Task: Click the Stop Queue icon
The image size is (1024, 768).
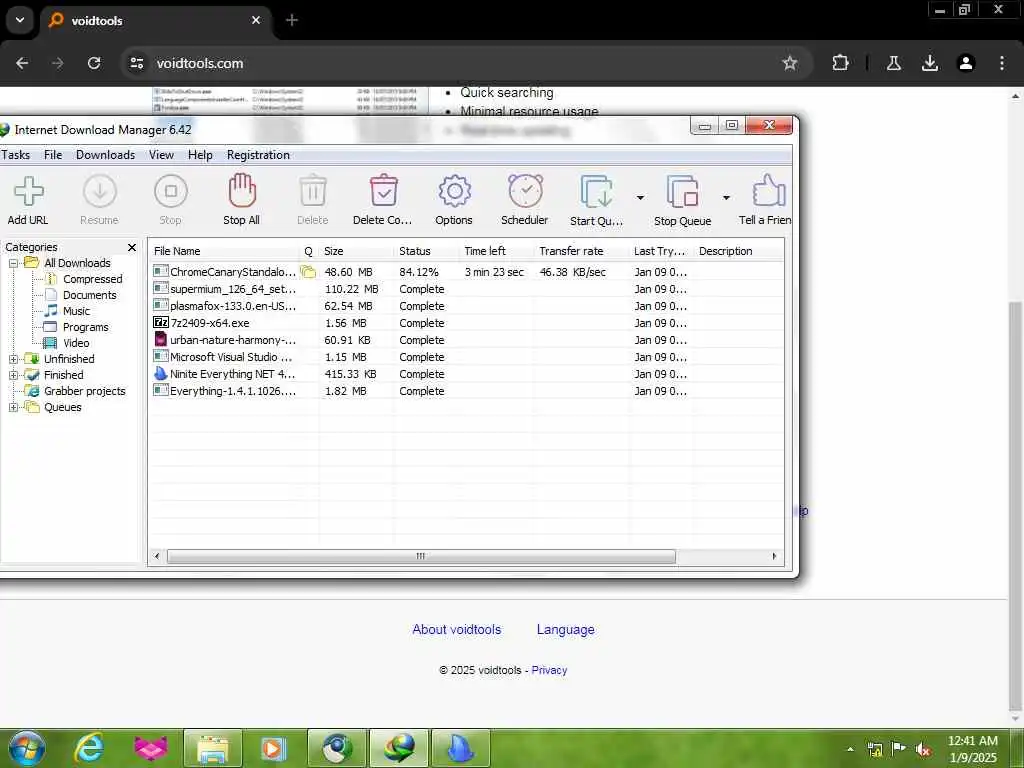Action: point(682,192)
